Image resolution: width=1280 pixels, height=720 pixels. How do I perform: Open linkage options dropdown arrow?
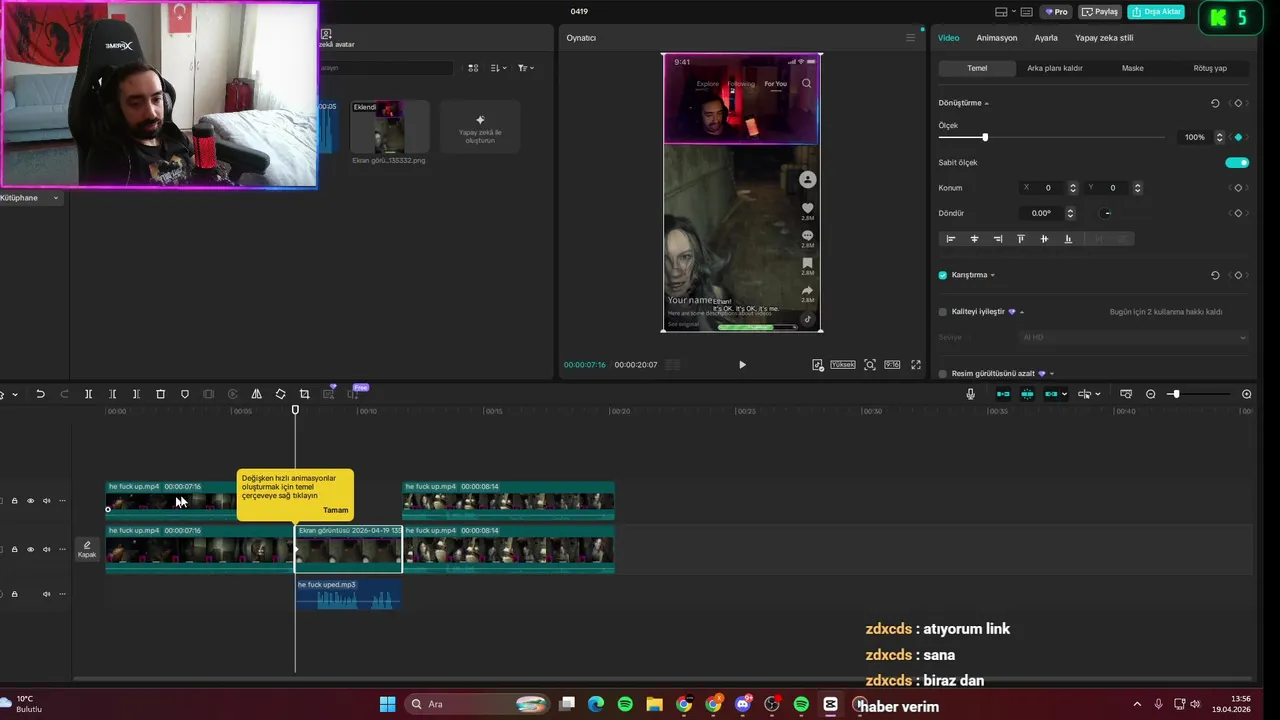(x=1064, y=394)
